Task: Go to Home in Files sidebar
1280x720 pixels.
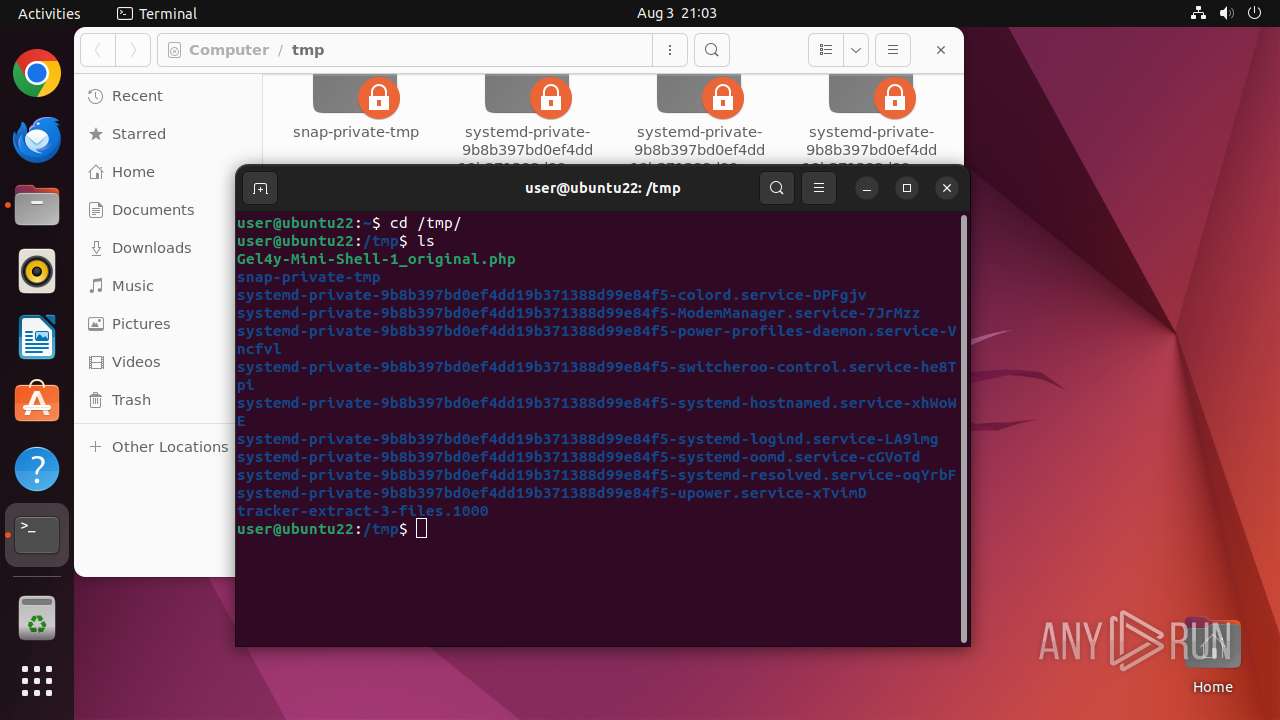Action: point(168,172)
